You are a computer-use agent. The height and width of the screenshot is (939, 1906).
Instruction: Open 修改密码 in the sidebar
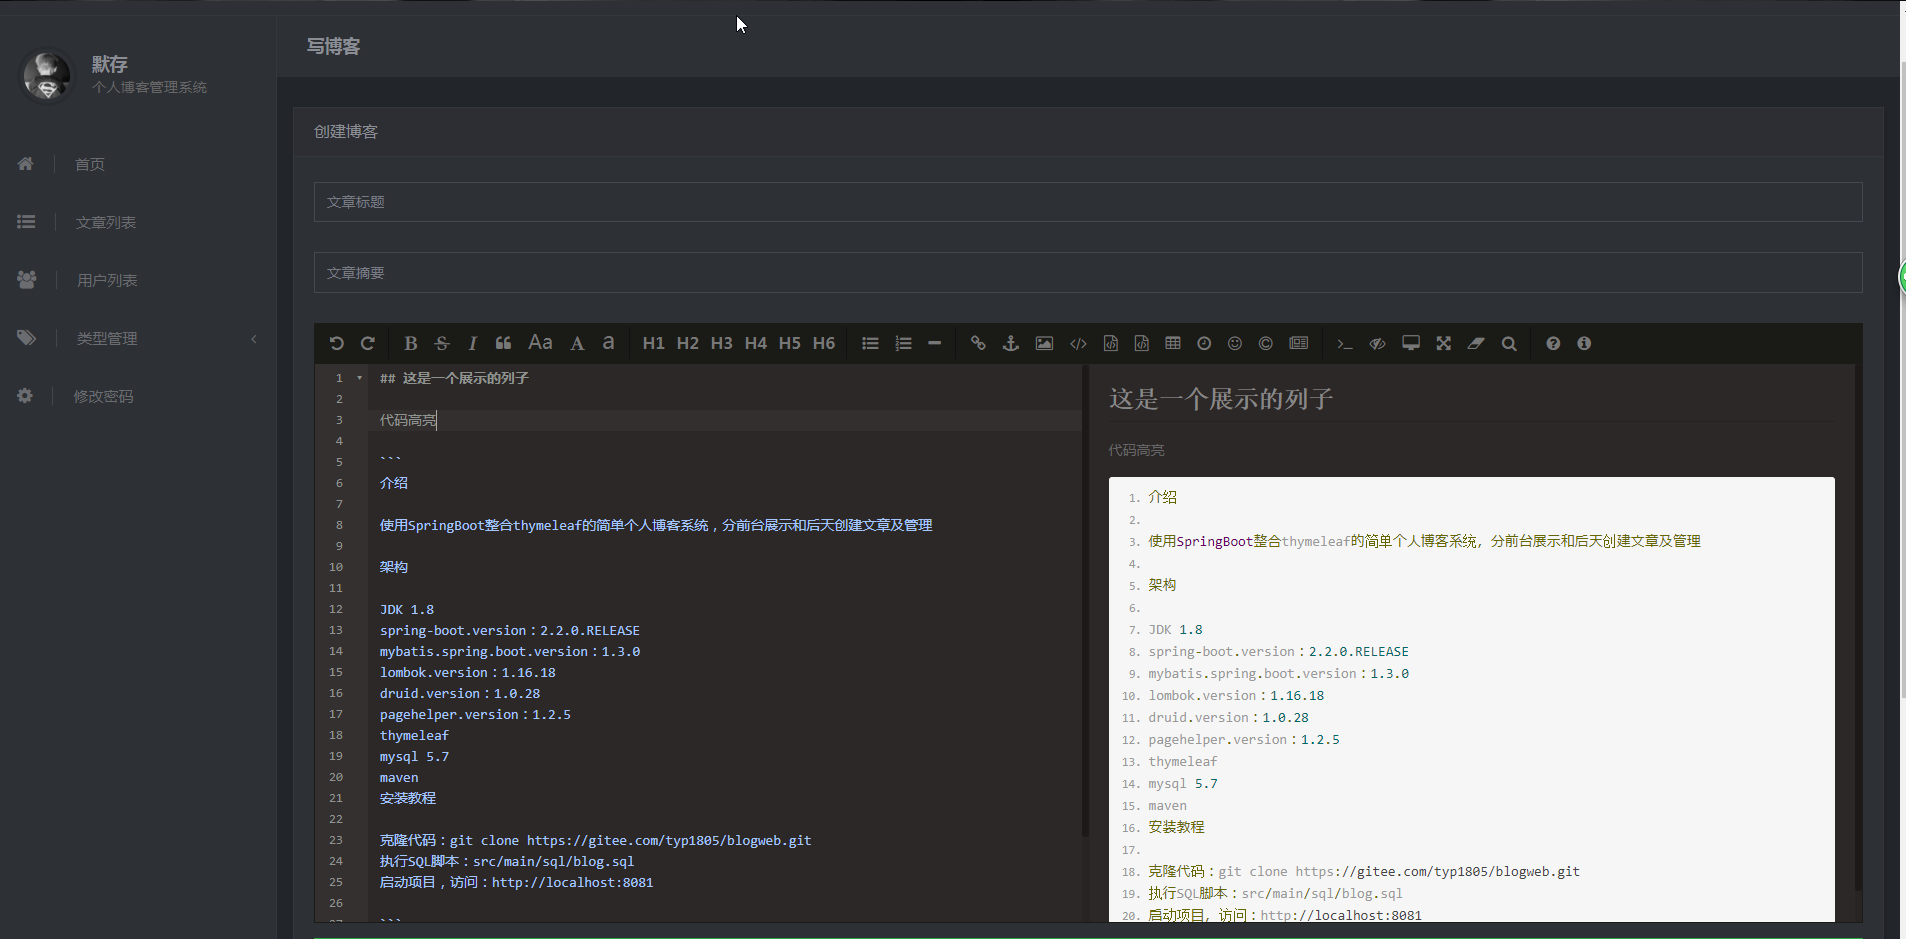click(x=103, y=396)
